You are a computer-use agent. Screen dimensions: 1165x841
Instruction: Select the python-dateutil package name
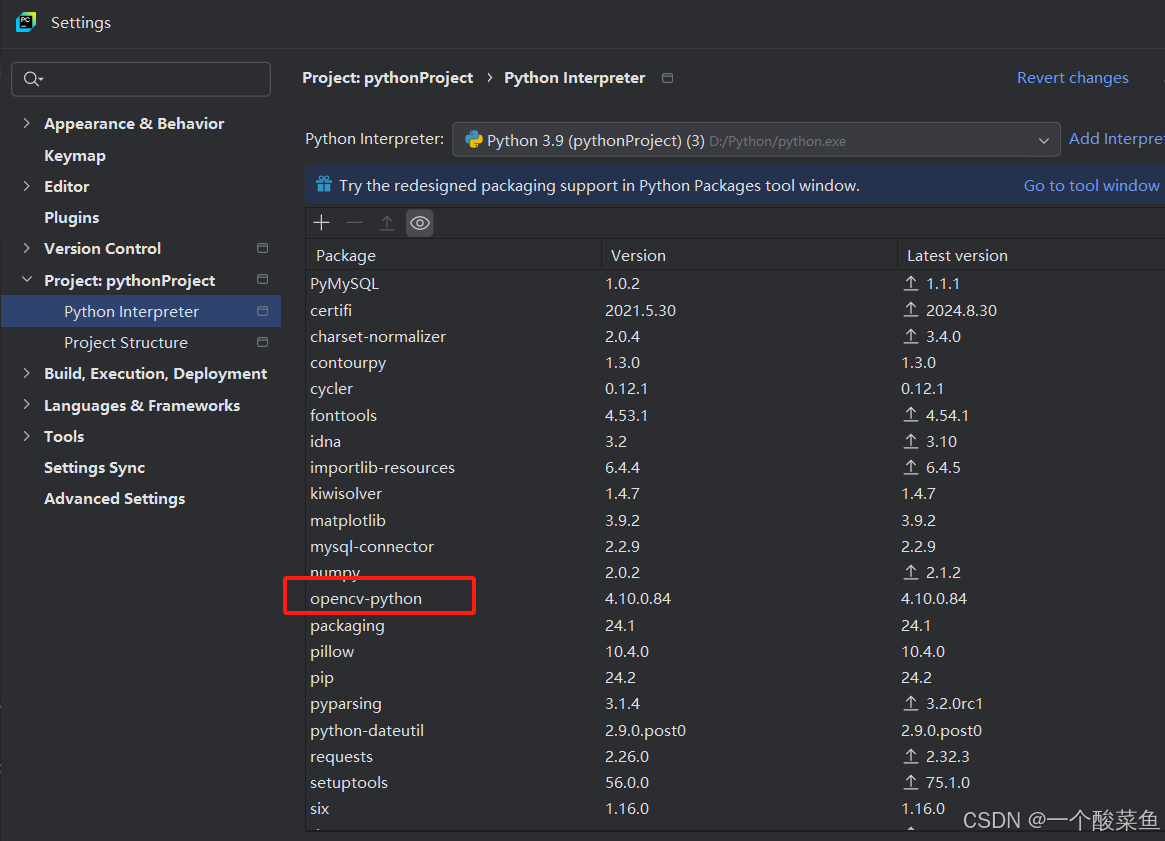click(x=367, y=730)
